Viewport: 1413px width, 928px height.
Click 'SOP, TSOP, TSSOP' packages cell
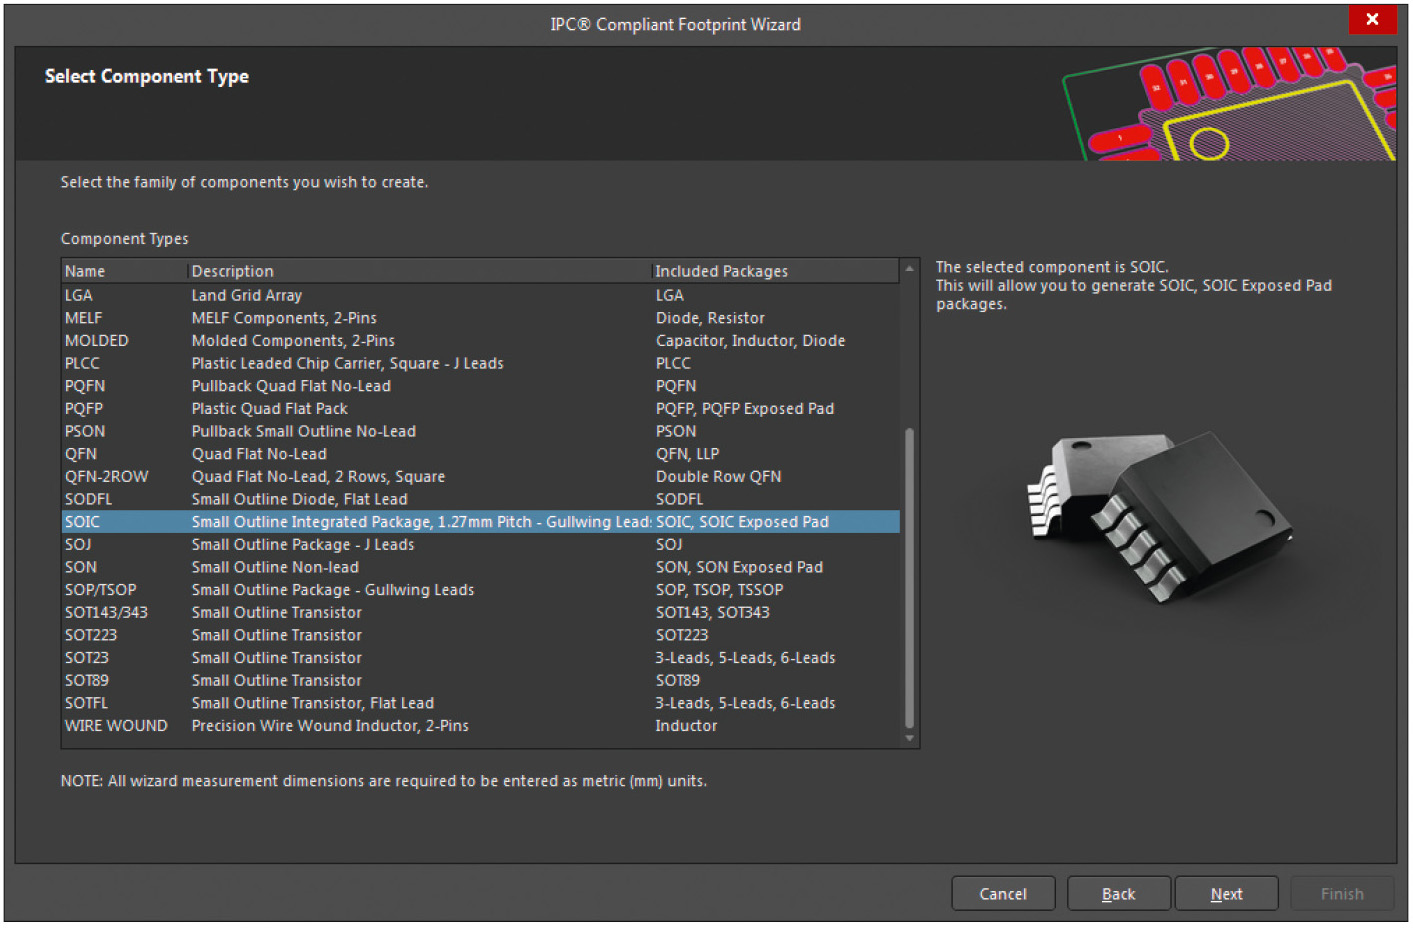tap(719, 590)
